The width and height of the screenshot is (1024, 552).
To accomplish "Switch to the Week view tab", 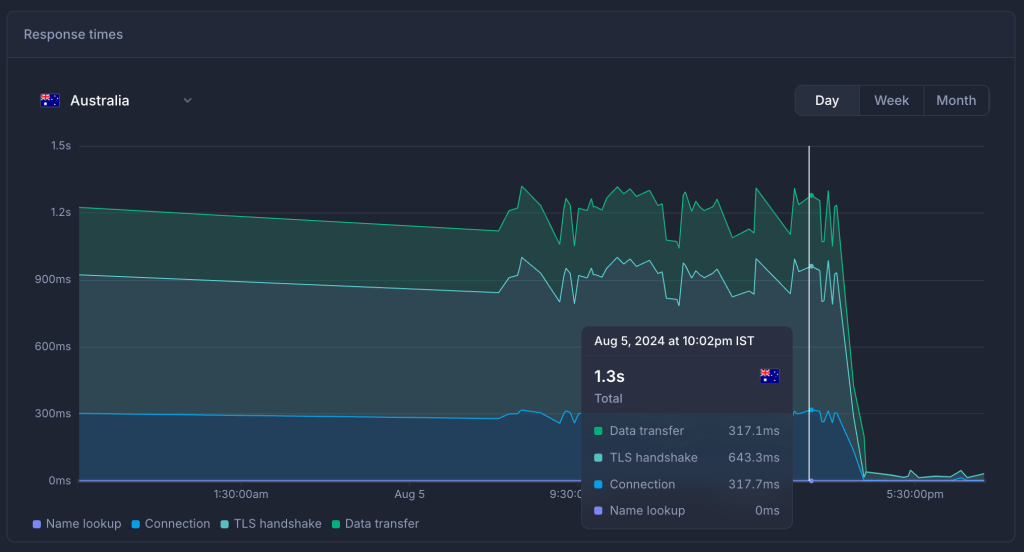I will click(891, 100).
